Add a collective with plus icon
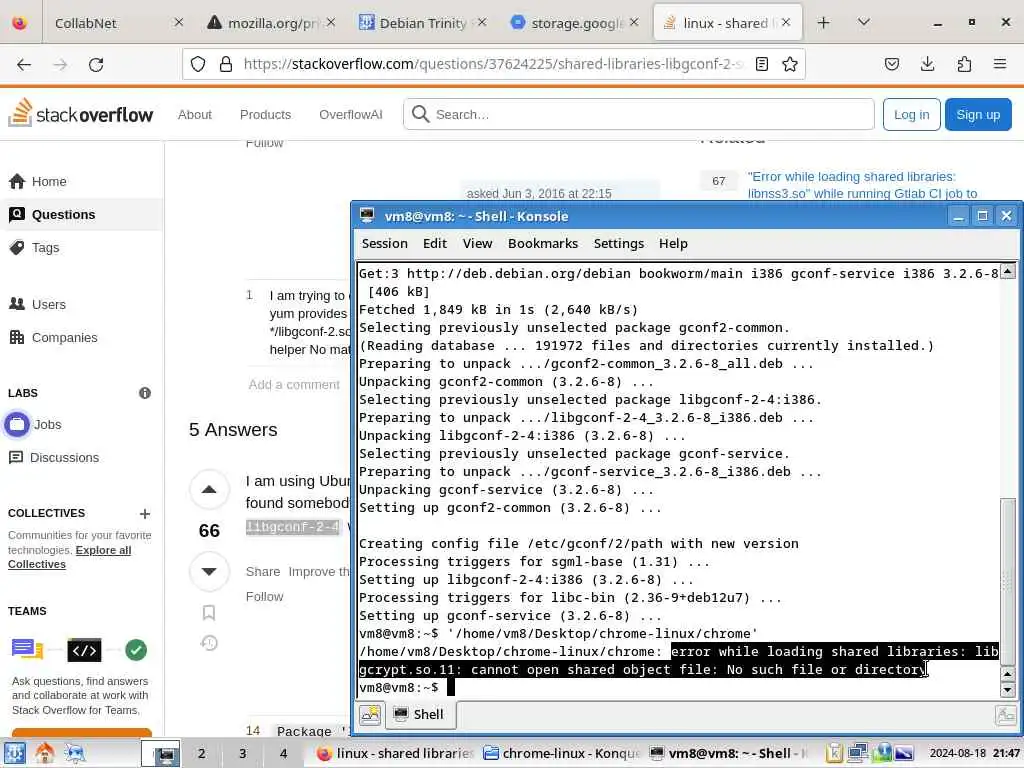This screenshot has width=1024, height=768. pyautogui.click(x=145, y=513)
